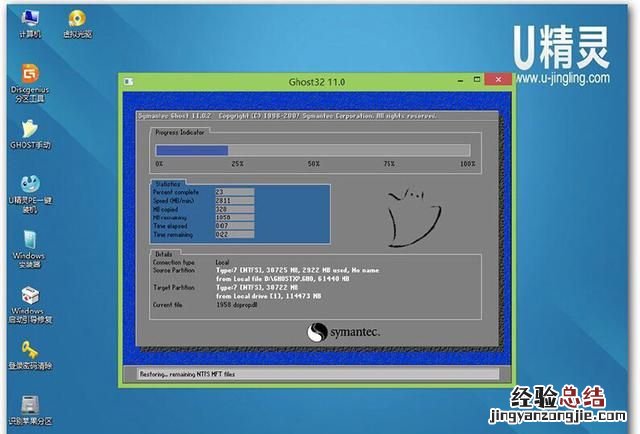
Task: Minimize the Ghost32 11.0 window
Action: pos(460,80)
